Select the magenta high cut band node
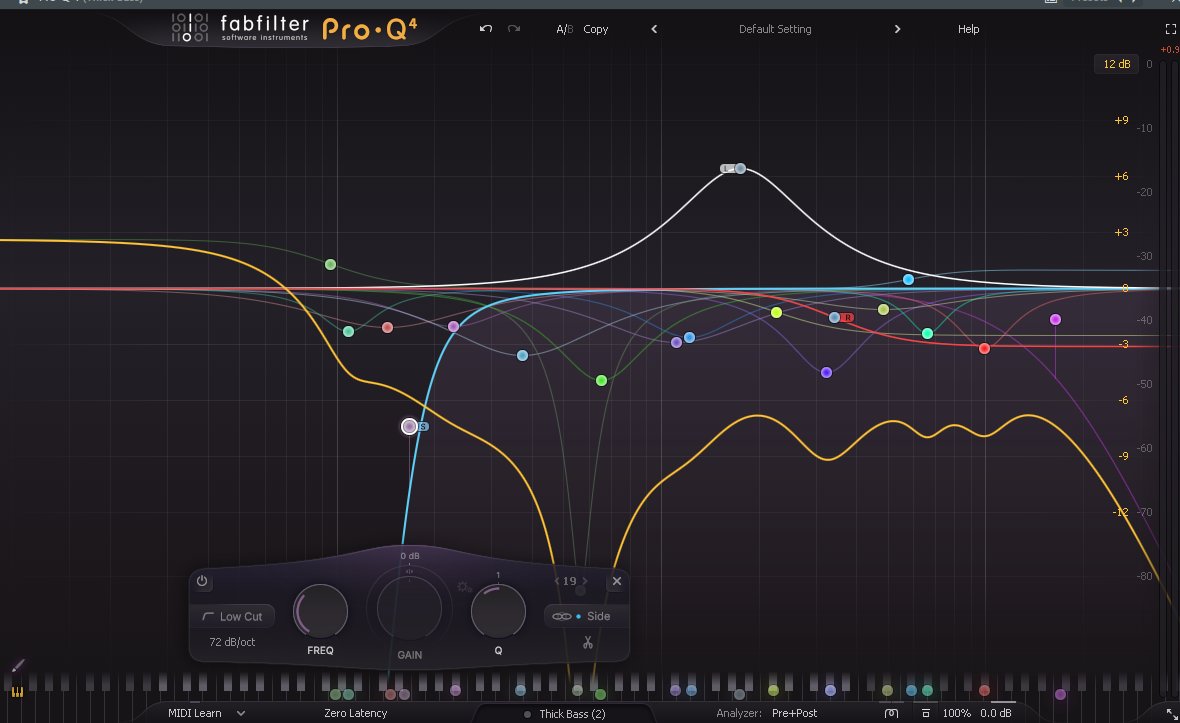The height and width of the screenshot is (723, 1180). click(x=1055, y=320)
